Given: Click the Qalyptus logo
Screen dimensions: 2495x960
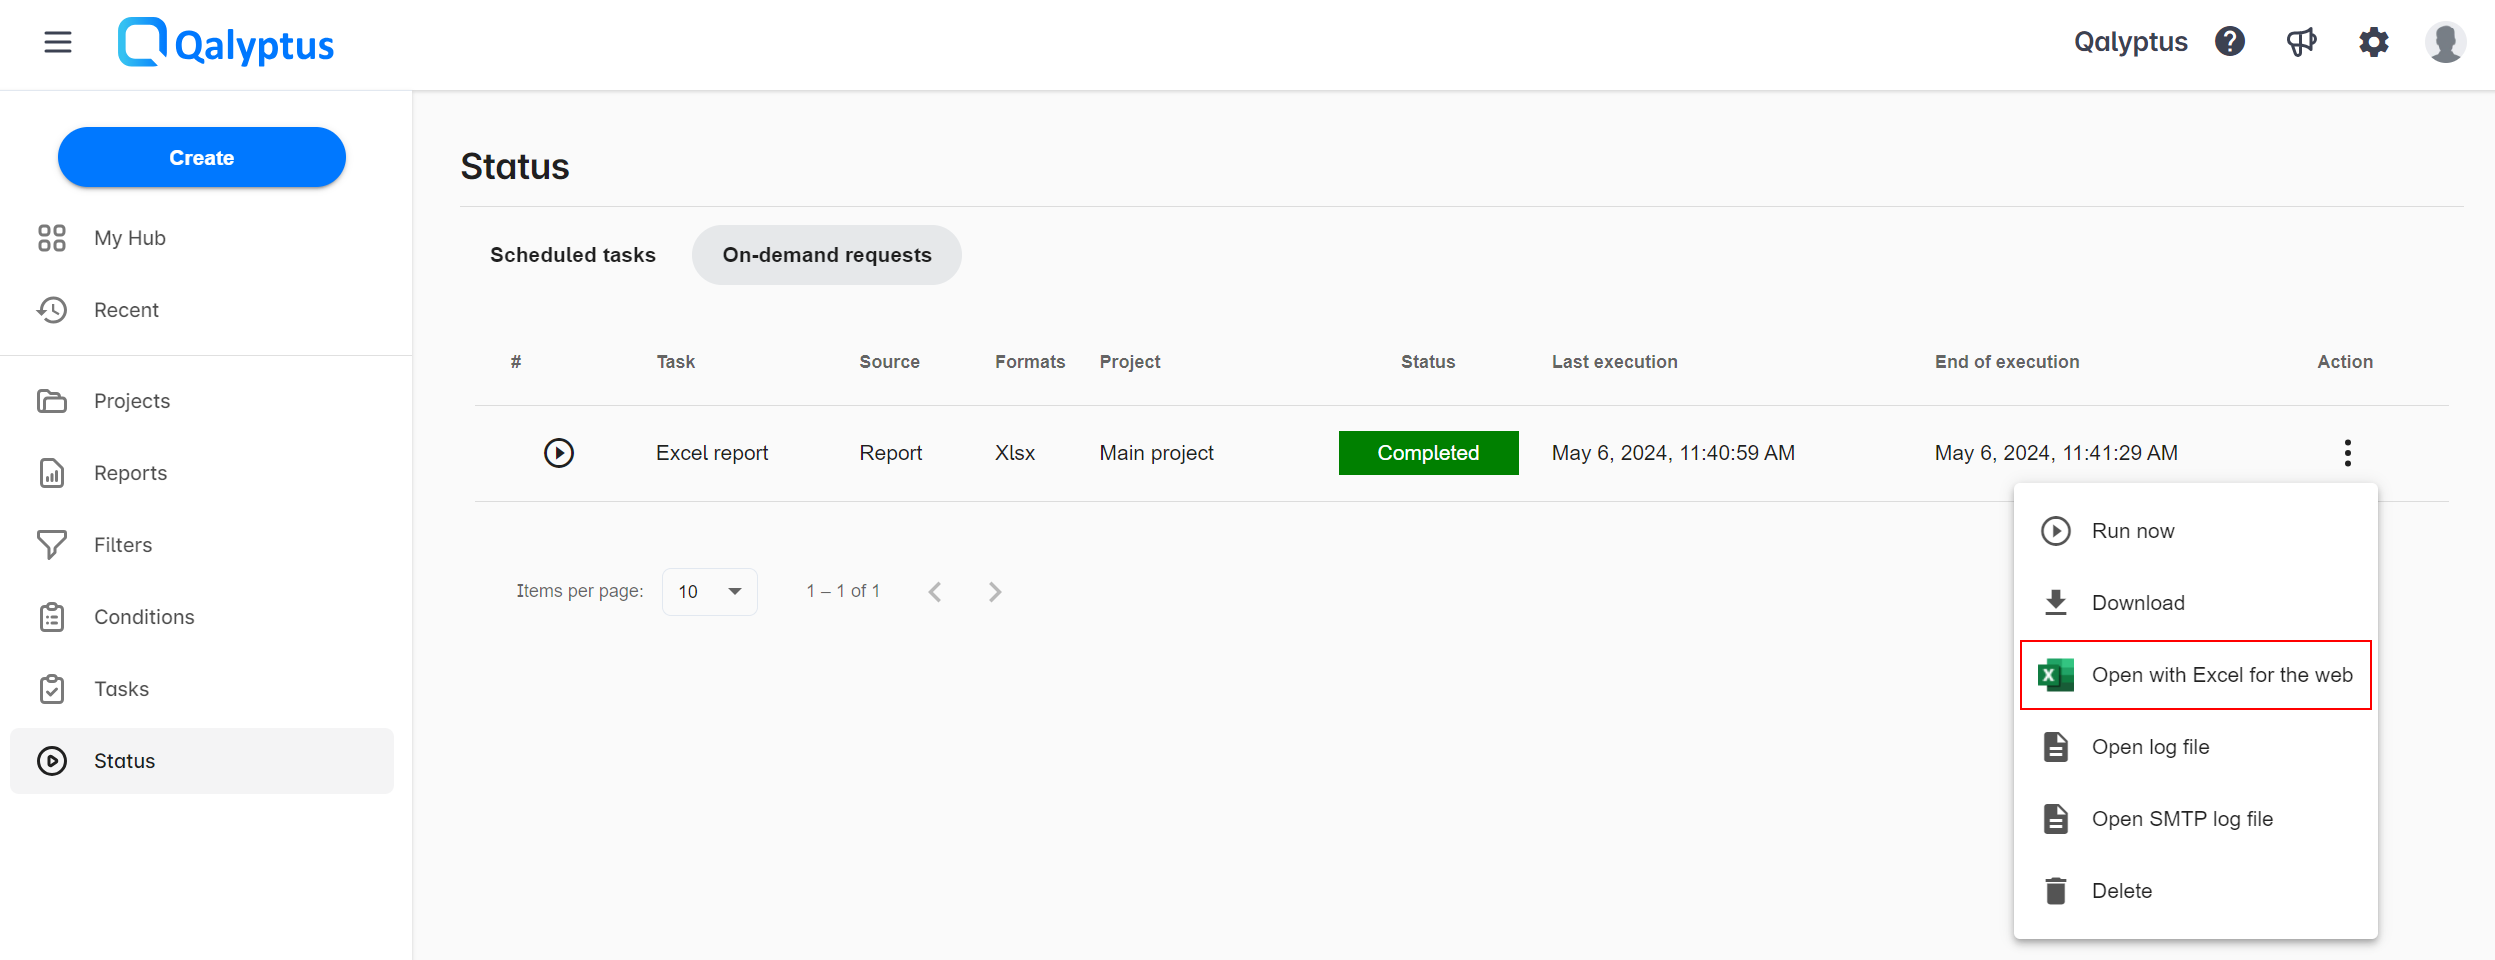Looking at the screenshot, I should point(226,42).
